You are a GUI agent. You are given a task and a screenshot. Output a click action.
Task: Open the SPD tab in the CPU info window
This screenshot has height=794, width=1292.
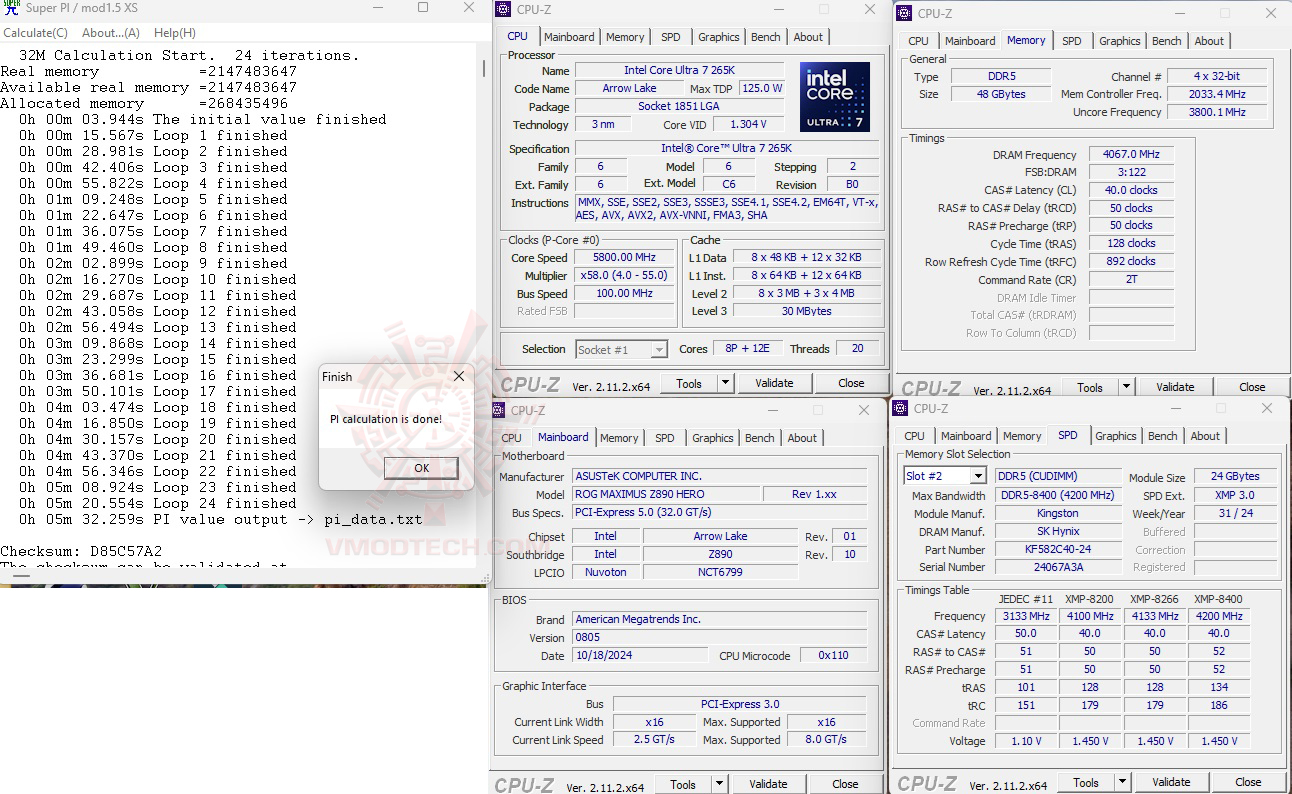[x=671, y=37]
